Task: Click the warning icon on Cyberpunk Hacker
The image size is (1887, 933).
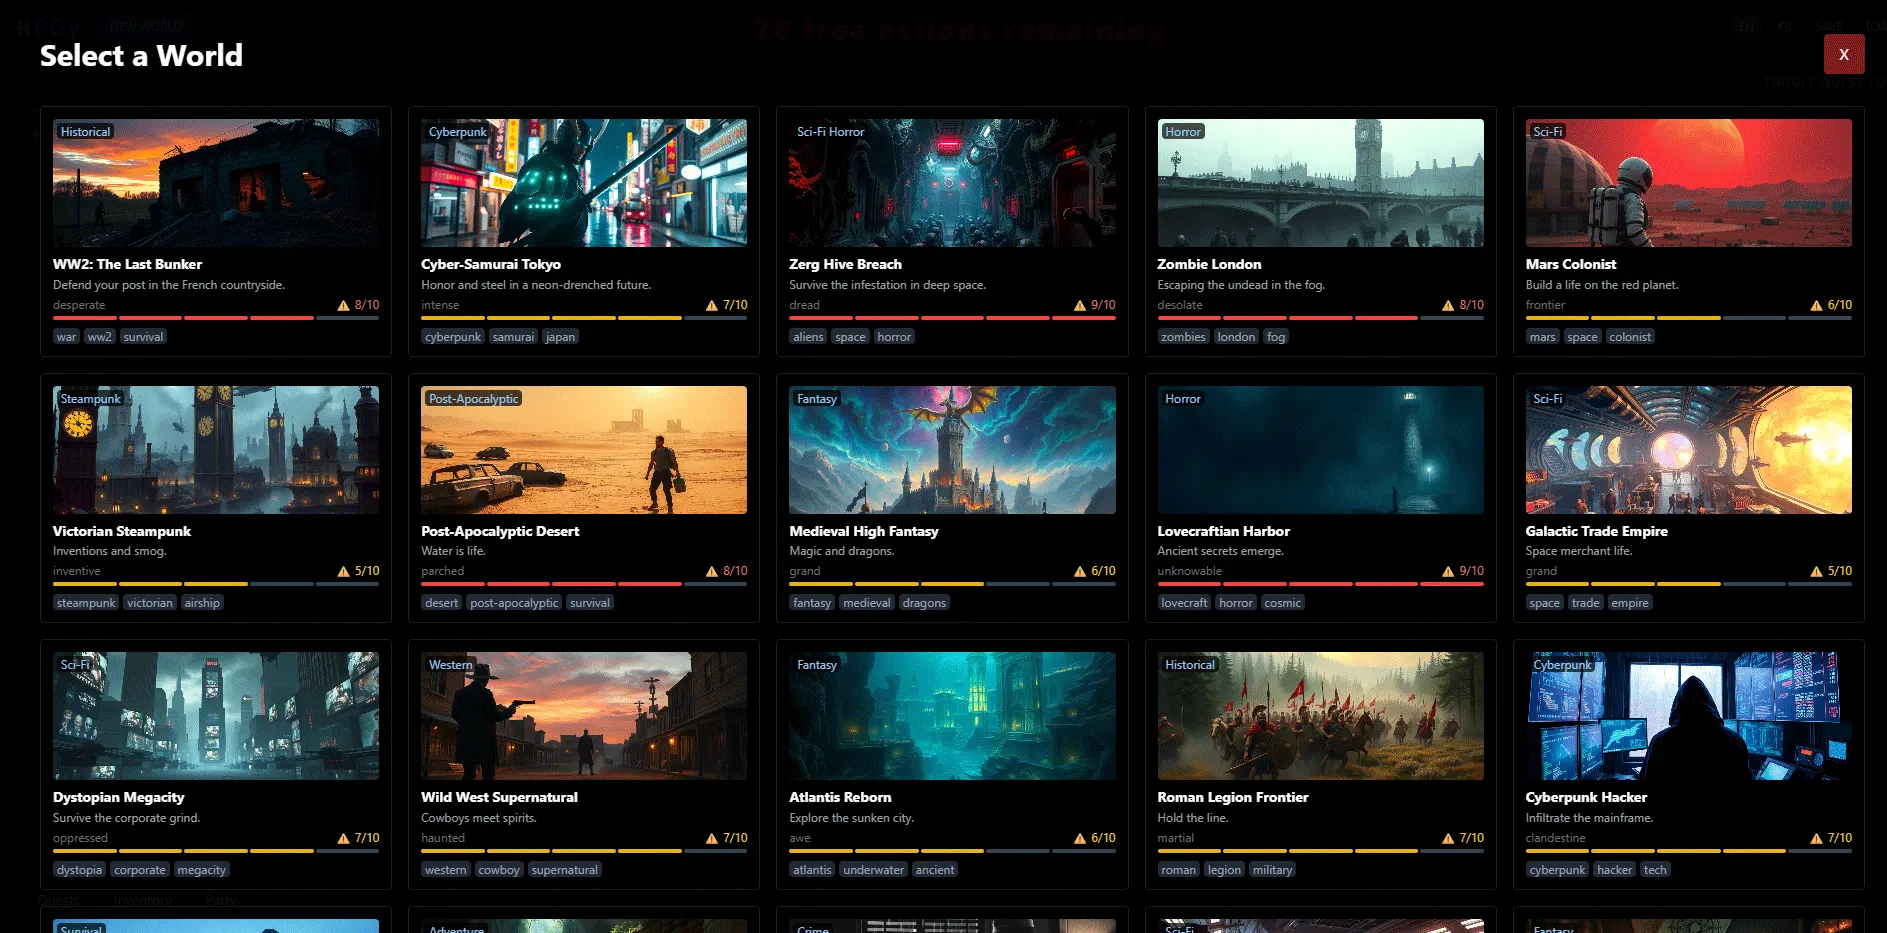Action: (1816, 838)
